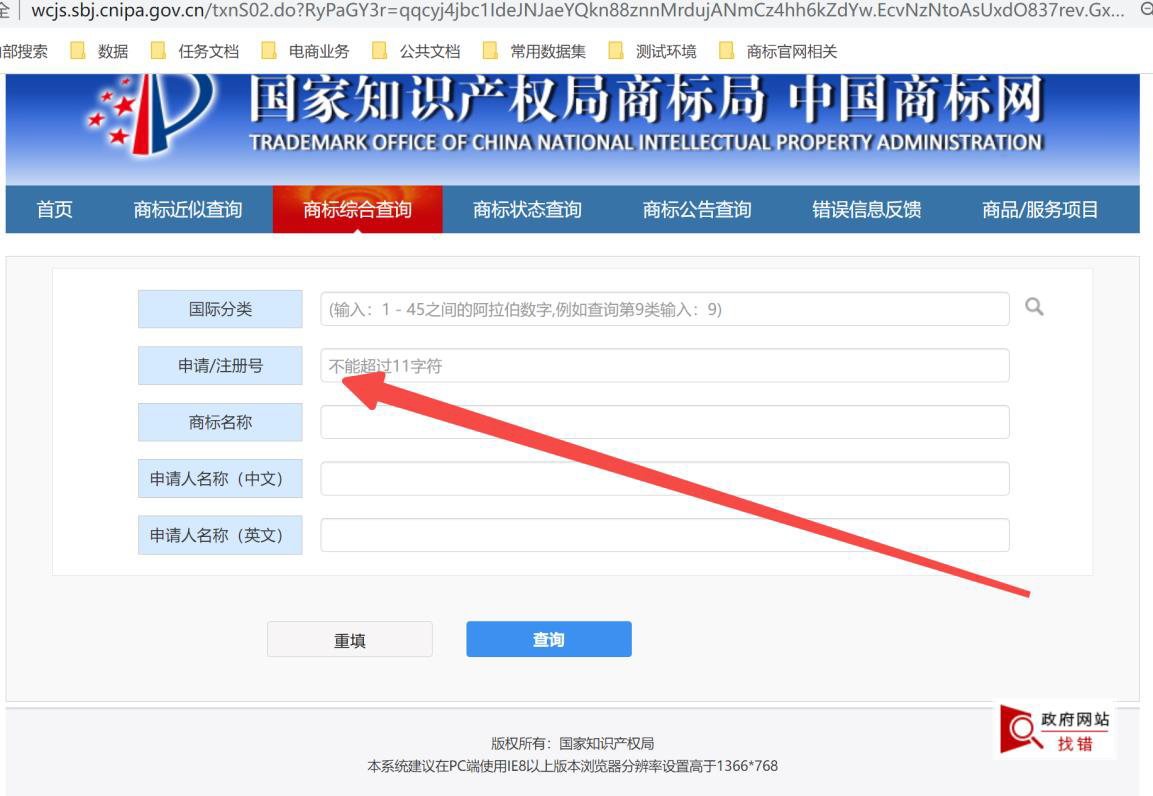Click the 申请人名称（英文） label
Viewport: 1153px width, 796px height.
(220, 535)
